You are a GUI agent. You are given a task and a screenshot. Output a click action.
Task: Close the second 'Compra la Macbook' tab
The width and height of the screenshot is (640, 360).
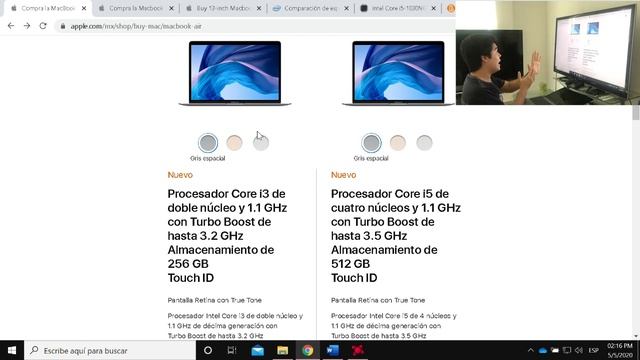pyautogui.click(x=171, y=8)
